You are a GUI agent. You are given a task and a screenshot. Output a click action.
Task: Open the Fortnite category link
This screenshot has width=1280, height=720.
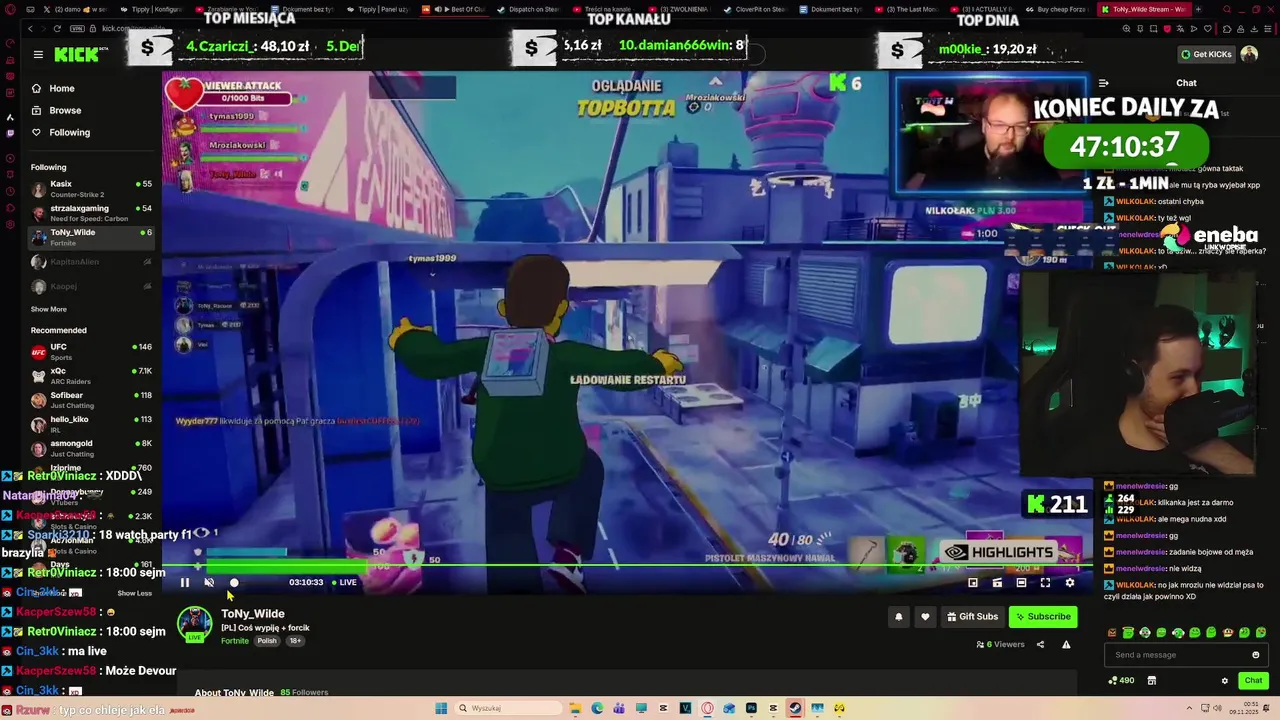tap(235, 641)
